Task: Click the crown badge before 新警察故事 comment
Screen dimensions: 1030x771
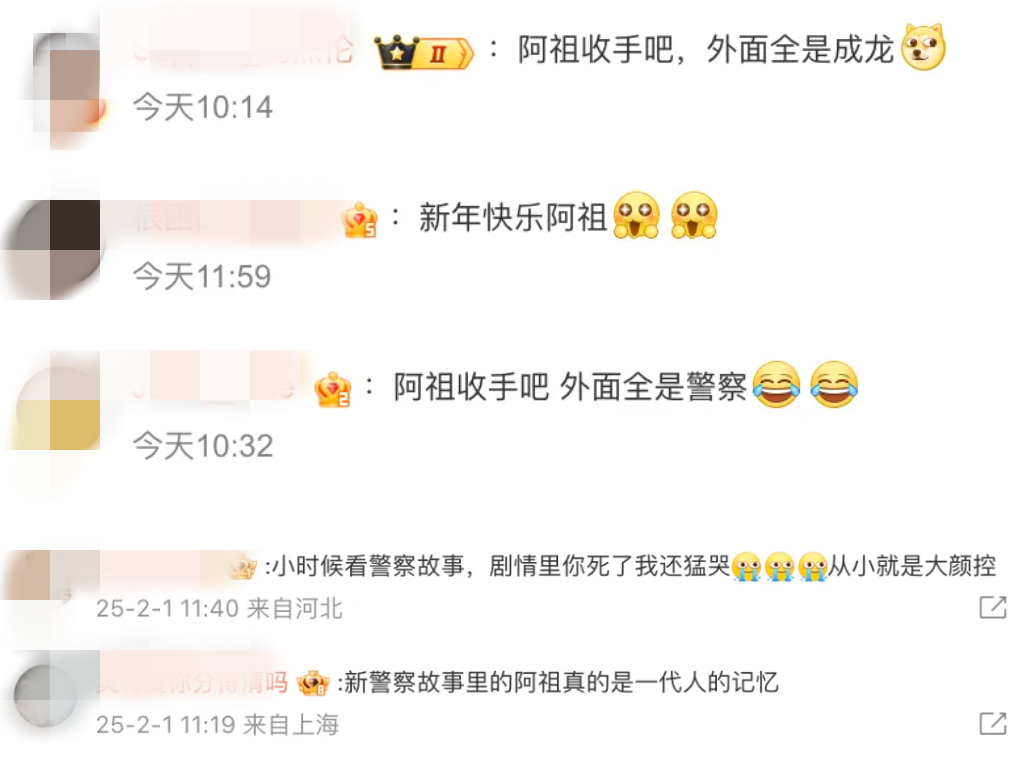Action: tap(313, 683)
